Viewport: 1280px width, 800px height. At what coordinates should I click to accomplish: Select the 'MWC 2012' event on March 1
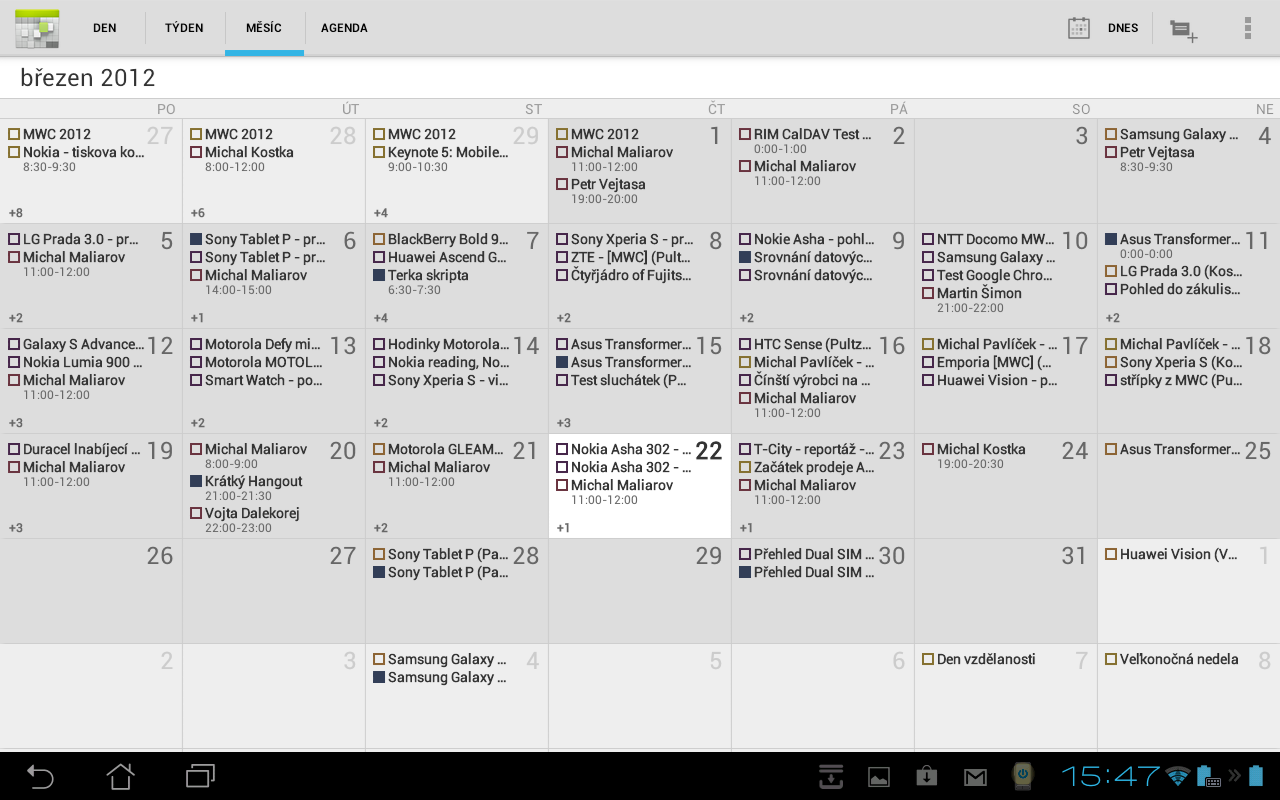[610, 133]
